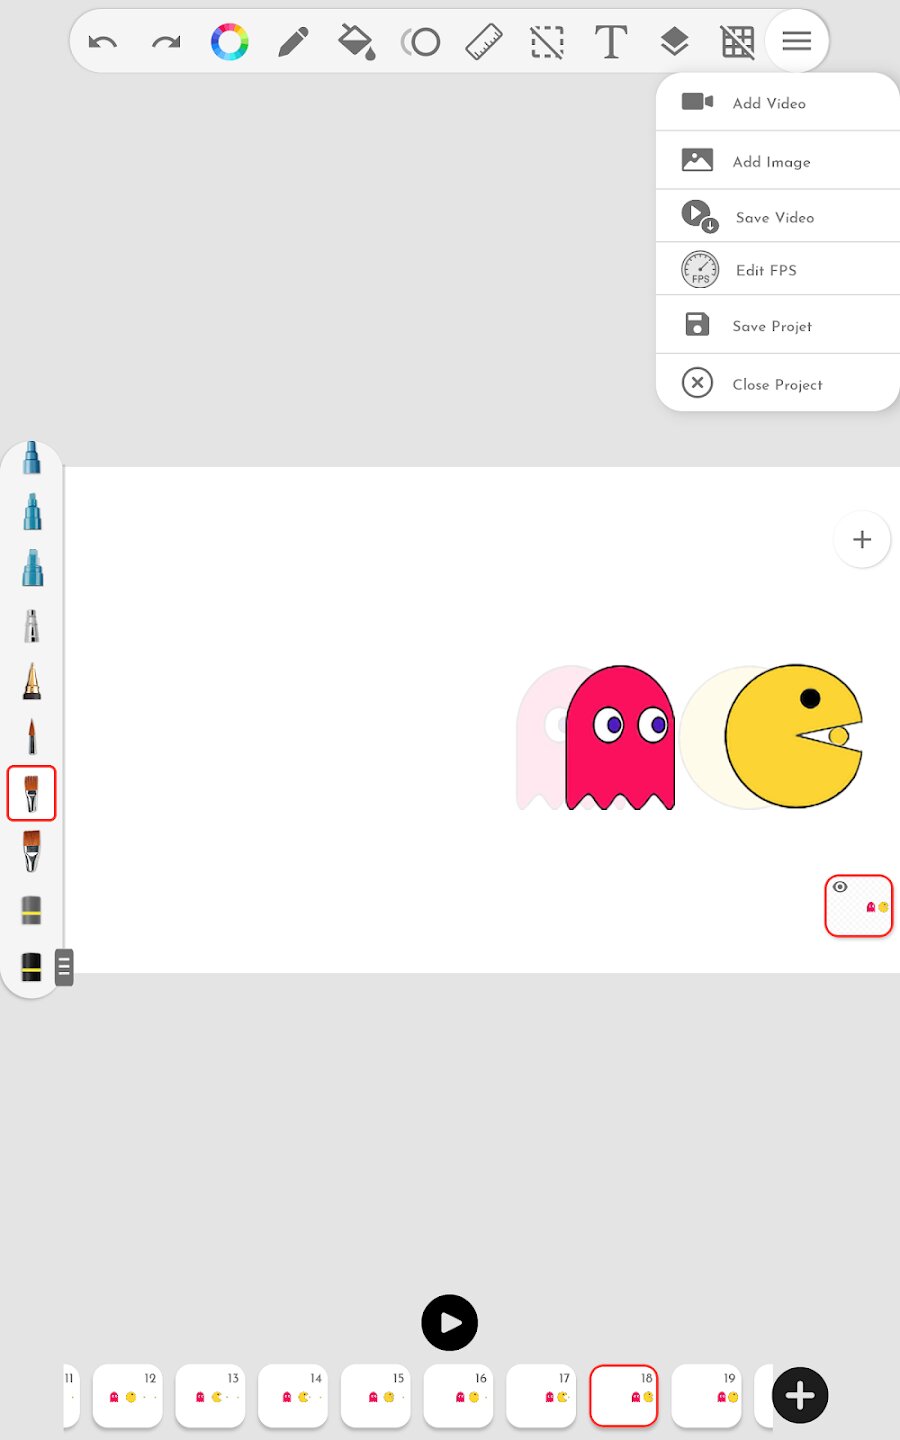
Task: Open Edit FPS option
Action: pos(778,270)
